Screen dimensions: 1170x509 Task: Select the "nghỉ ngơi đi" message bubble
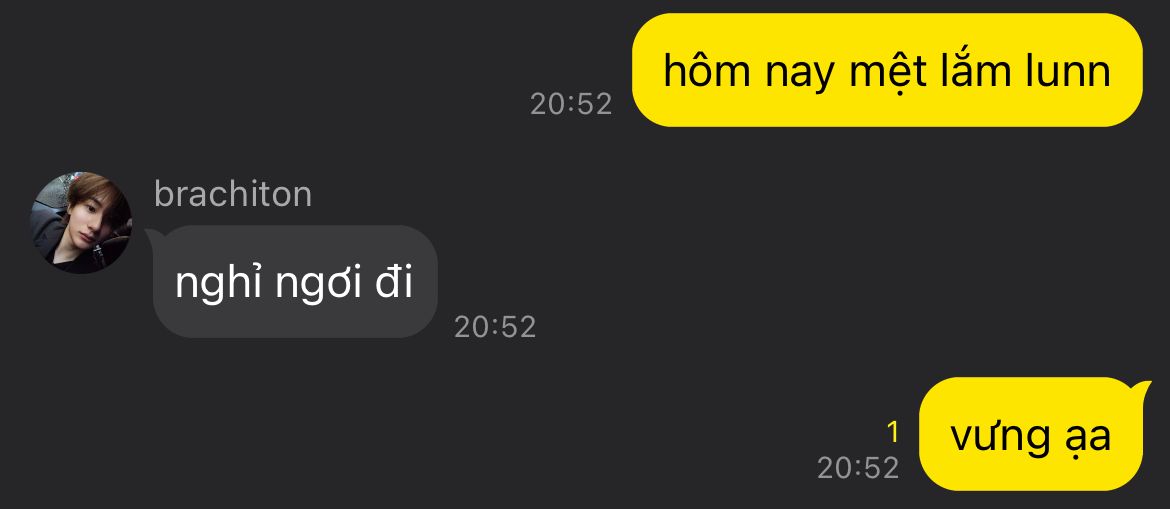coord(294,281)
